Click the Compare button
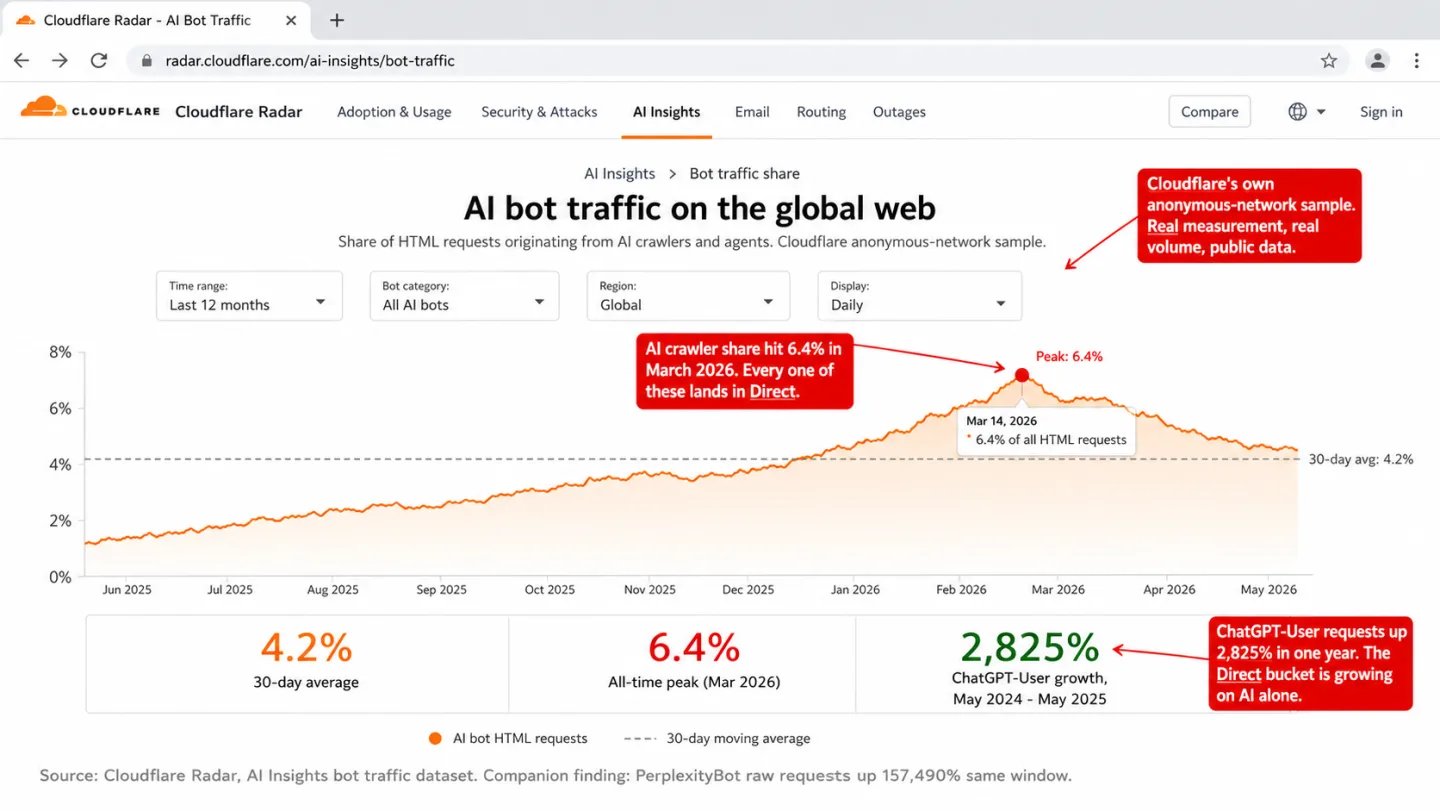The width and height of the screenshot is (1440, 811). (x=1210, y=112)
